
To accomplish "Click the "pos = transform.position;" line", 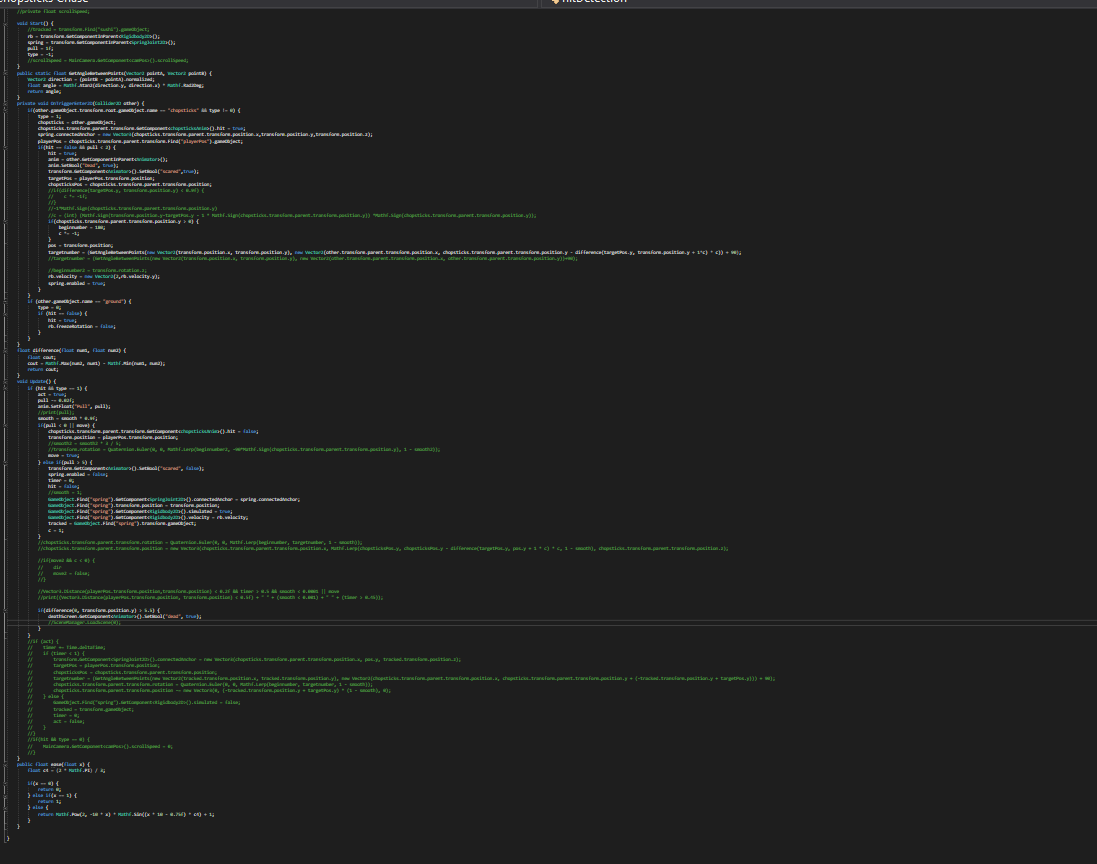I will [x=80, y=246].
